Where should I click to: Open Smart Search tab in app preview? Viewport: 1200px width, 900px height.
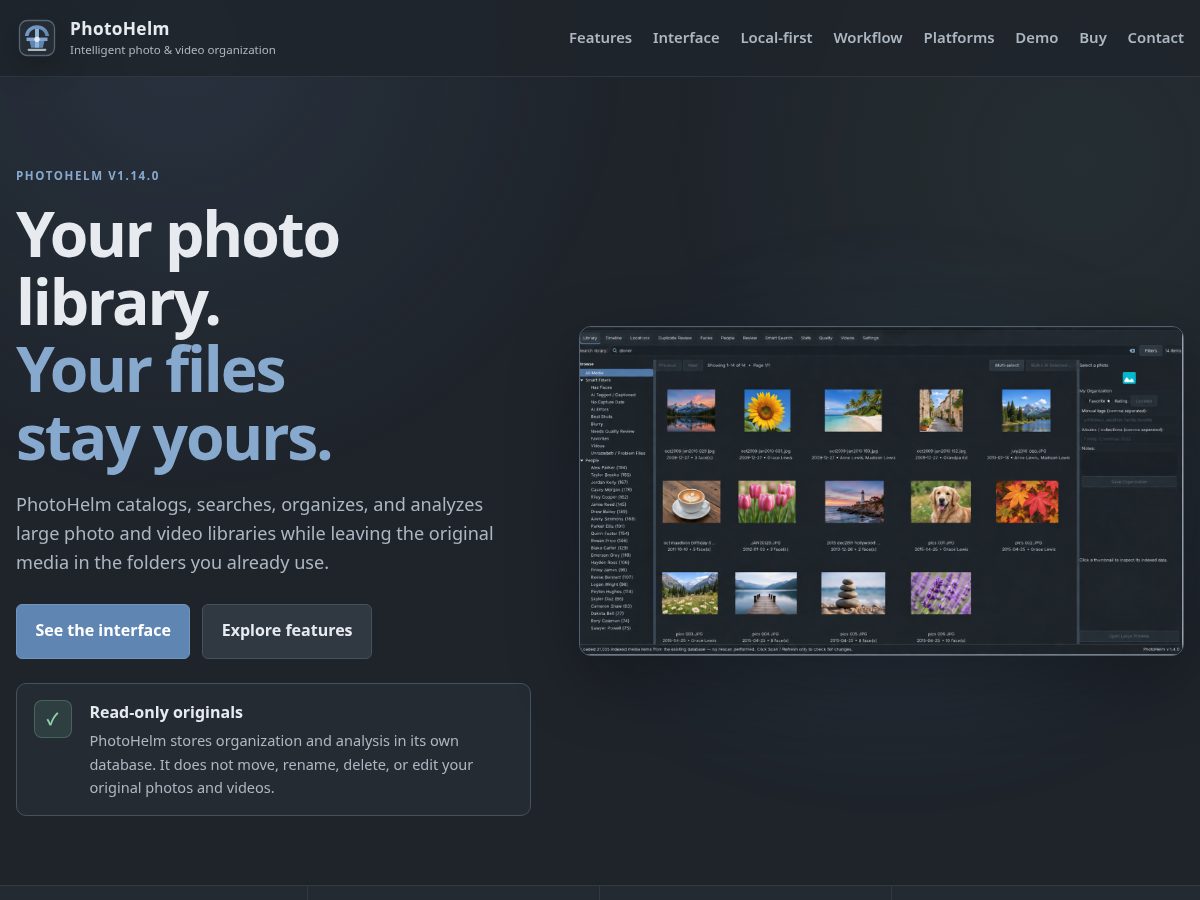(779, 338)
